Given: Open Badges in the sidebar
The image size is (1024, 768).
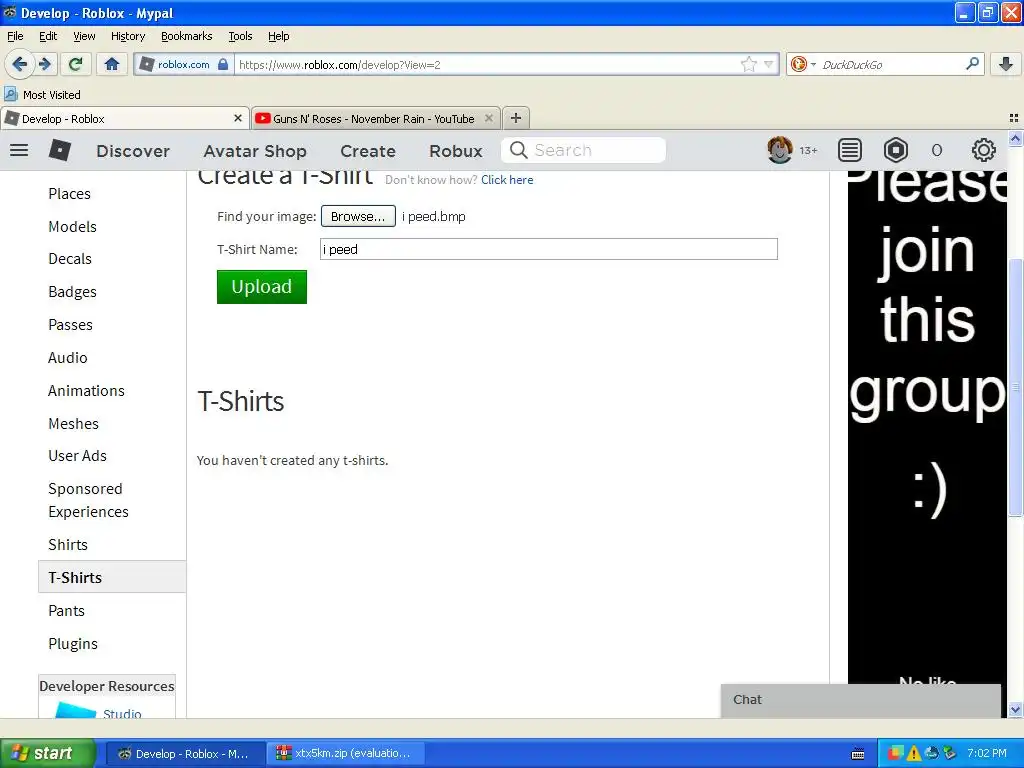Looking at the screenshot, I should click(x=72, y=292).
